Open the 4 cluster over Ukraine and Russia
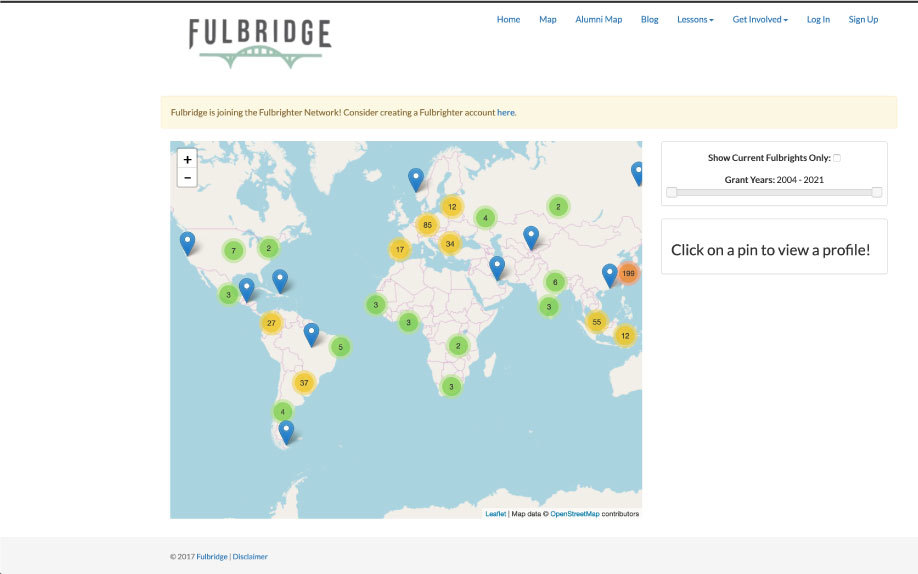Image resolution: width=918 pixels, height=574 pixels. tap(485, 218)
